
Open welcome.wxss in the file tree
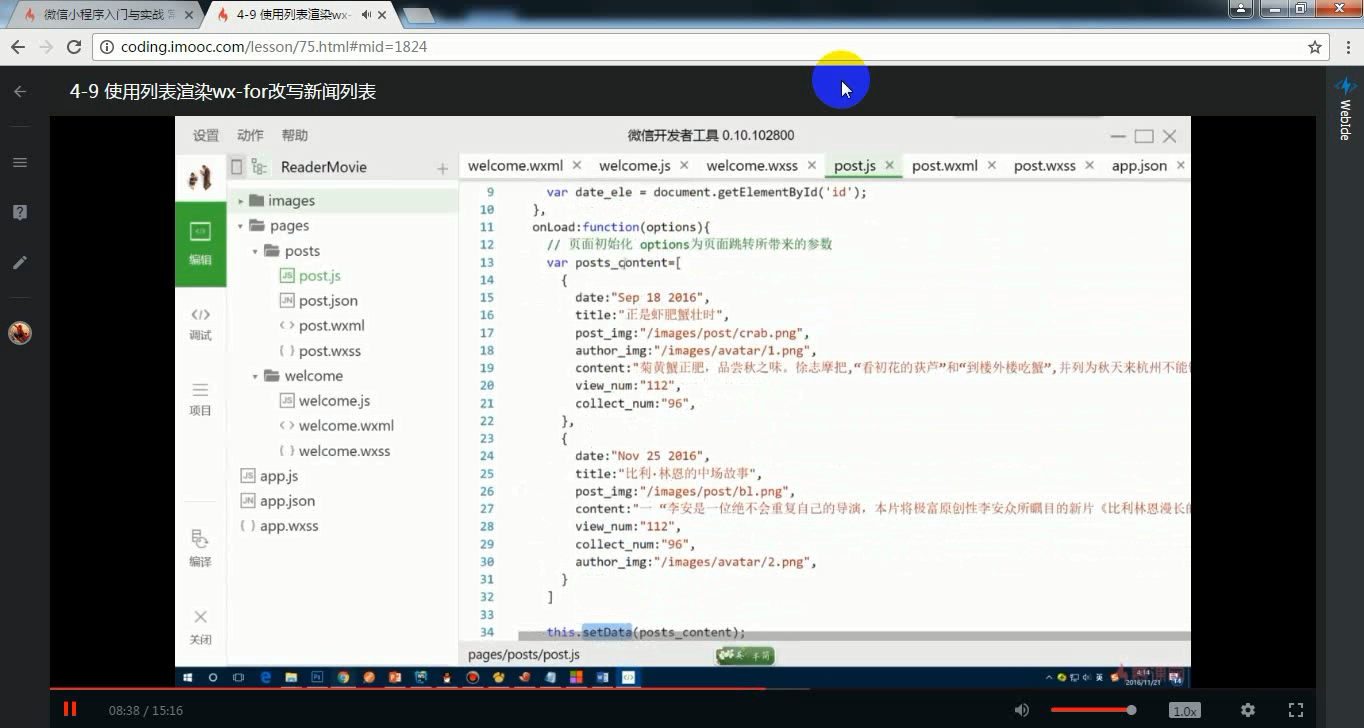pyautogui.click(x=334, y=451)
